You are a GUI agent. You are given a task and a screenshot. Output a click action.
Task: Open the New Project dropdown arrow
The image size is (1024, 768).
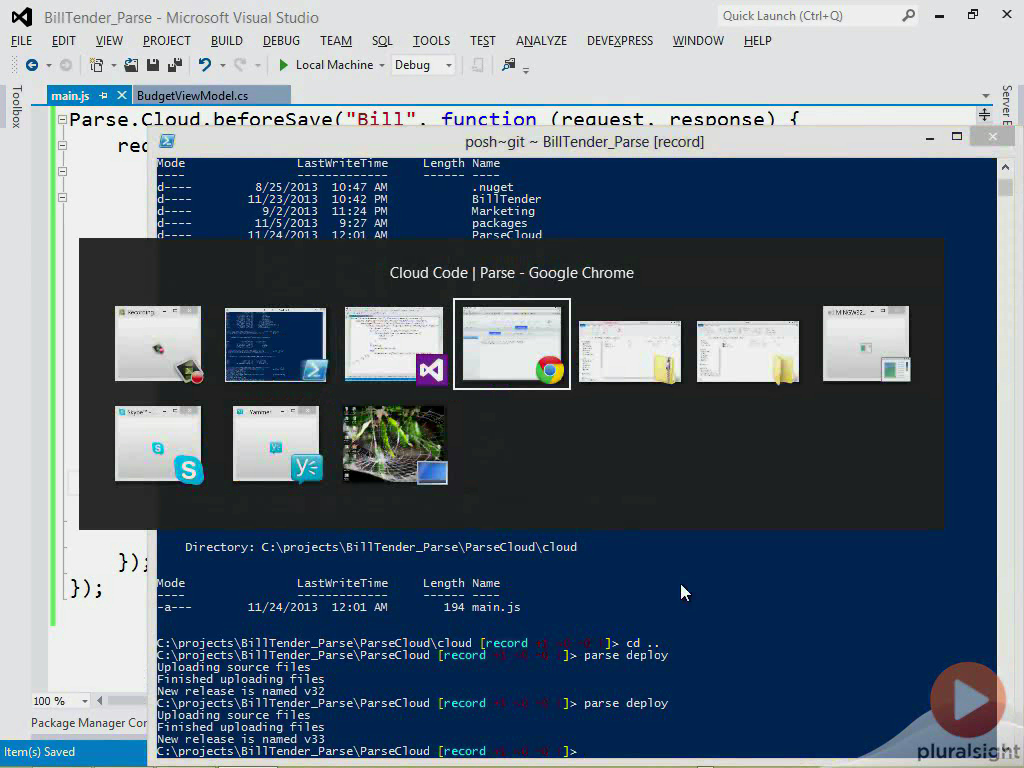click(114, 65)
